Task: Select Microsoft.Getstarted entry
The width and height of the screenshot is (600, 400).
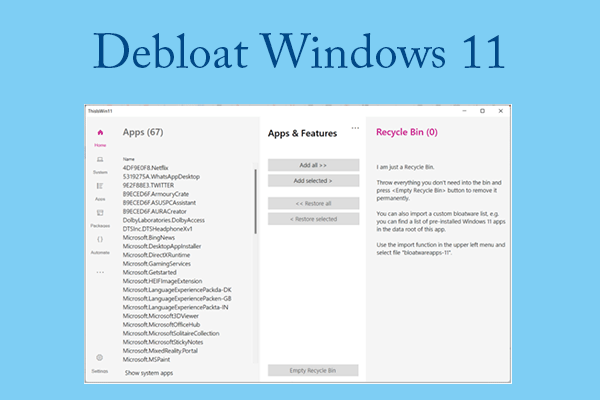Action: click(x=150, y=272)
